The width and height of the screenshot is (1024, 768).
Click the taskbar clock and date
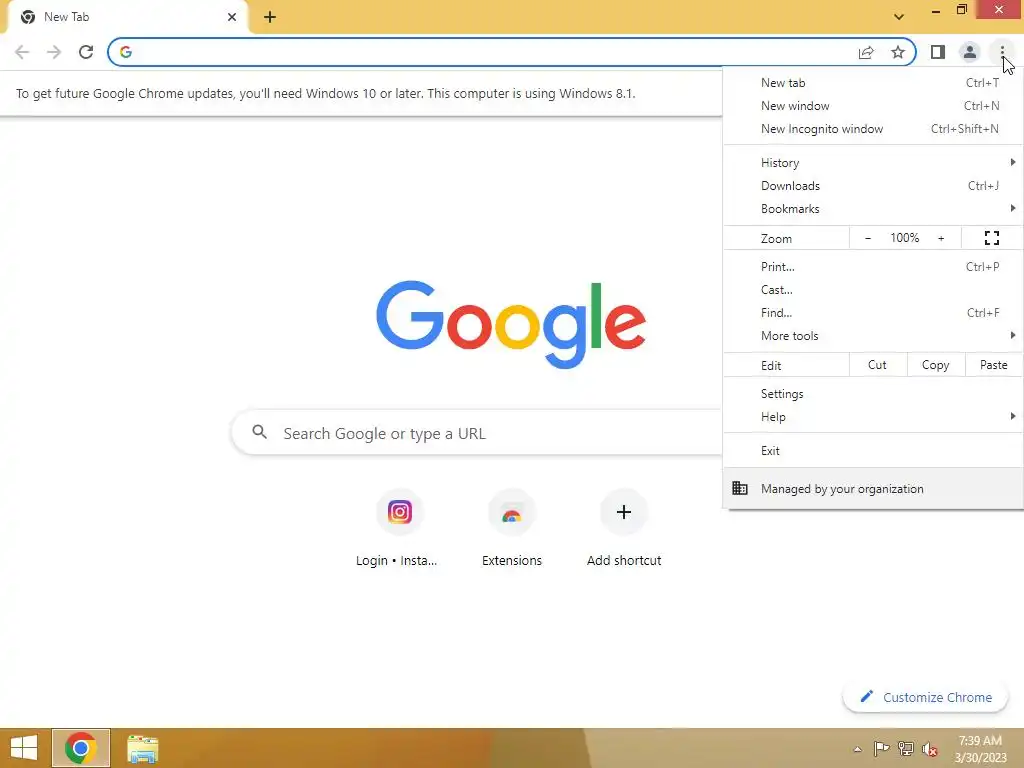coord(980,748)
